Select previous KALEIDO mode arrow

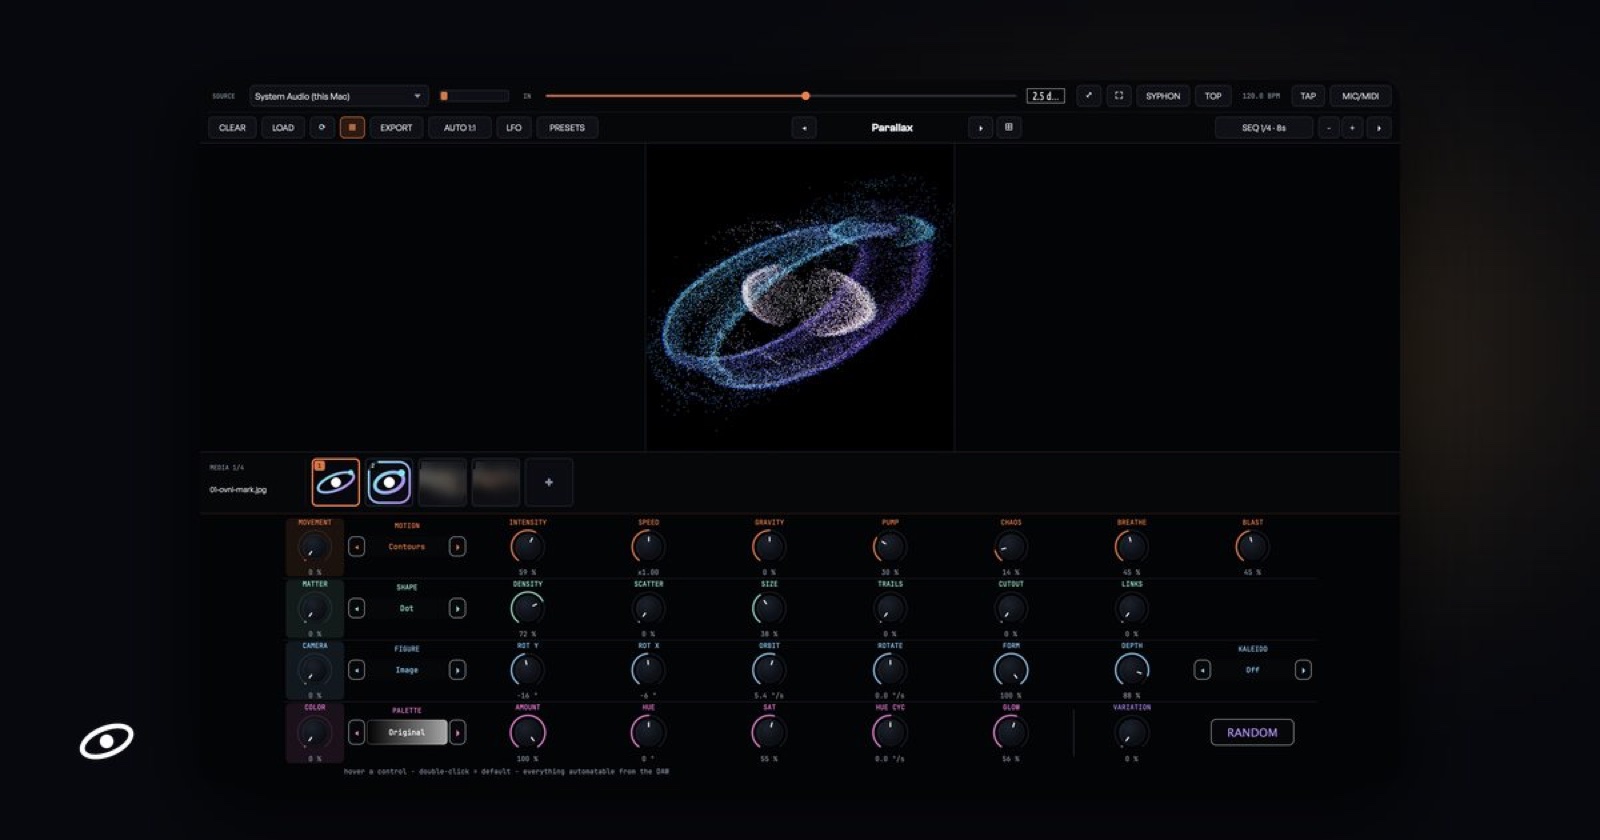click(x=1202, y=670)
